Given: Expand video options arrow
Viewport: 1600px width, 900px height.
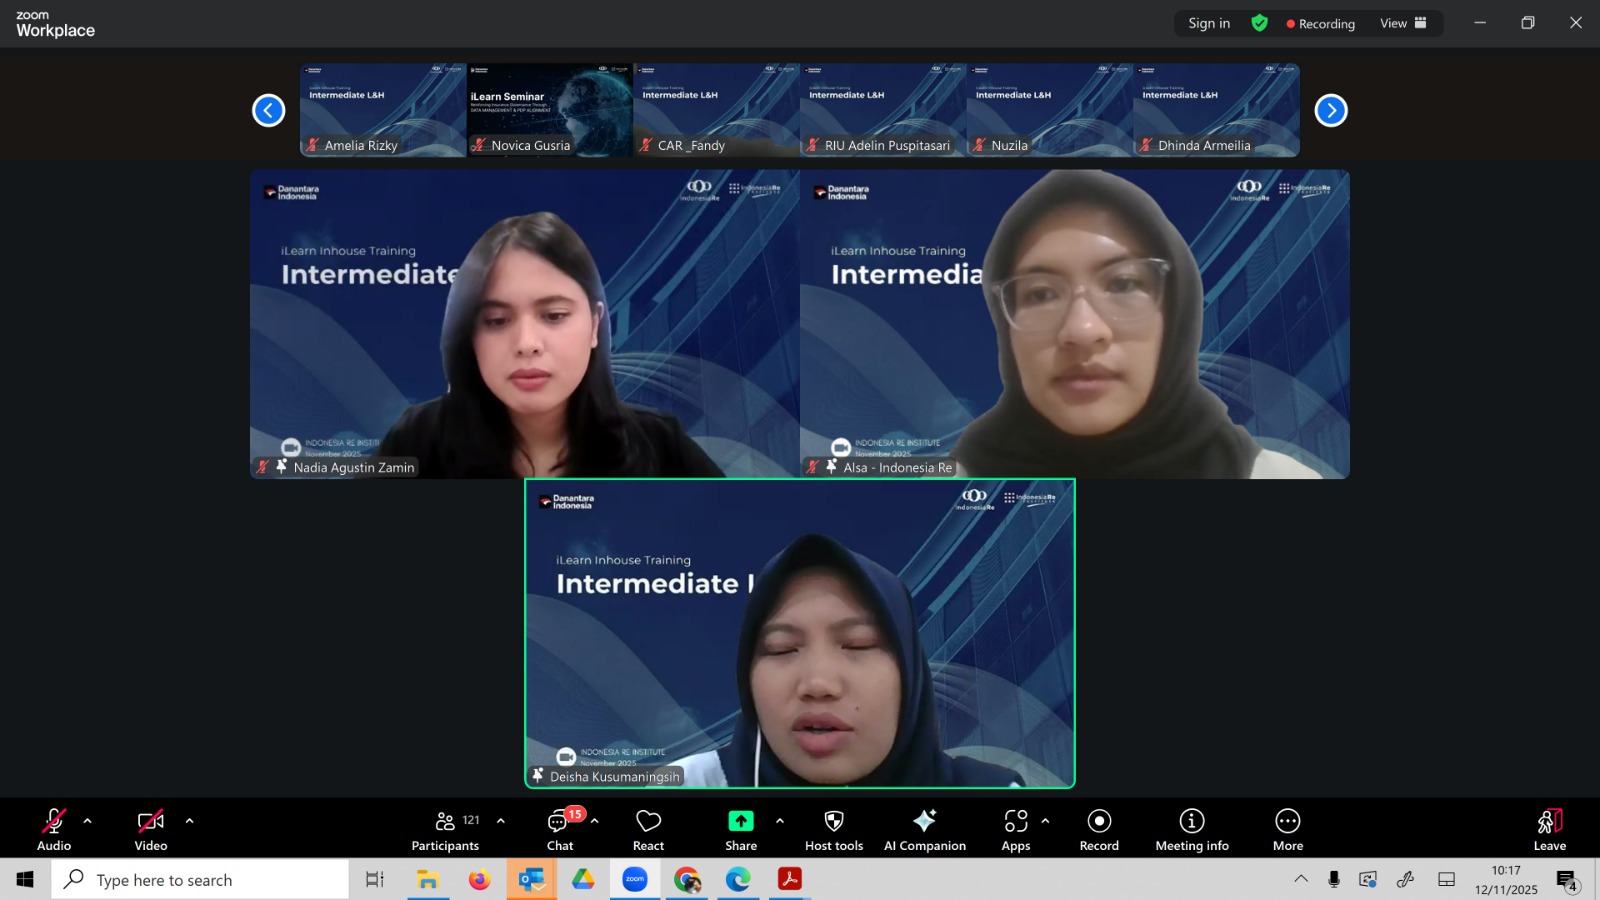Looking at the screenshot, I should coord(190,821).
